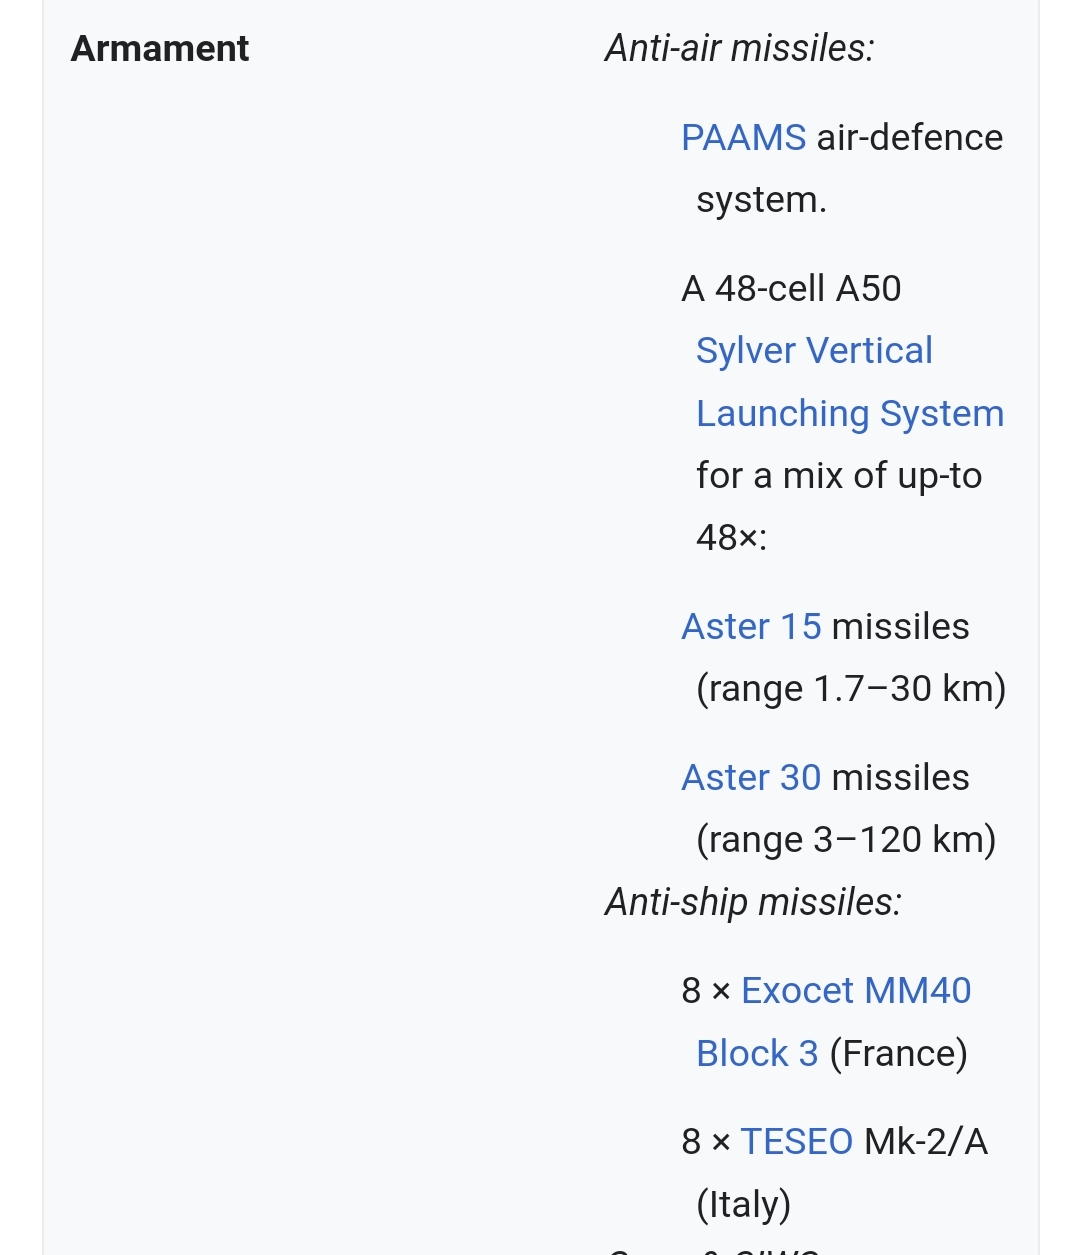Click the "for a mix of up-to" text
The height and width of the screenshot is (1255, 1080).
click(x=839, y=476)
